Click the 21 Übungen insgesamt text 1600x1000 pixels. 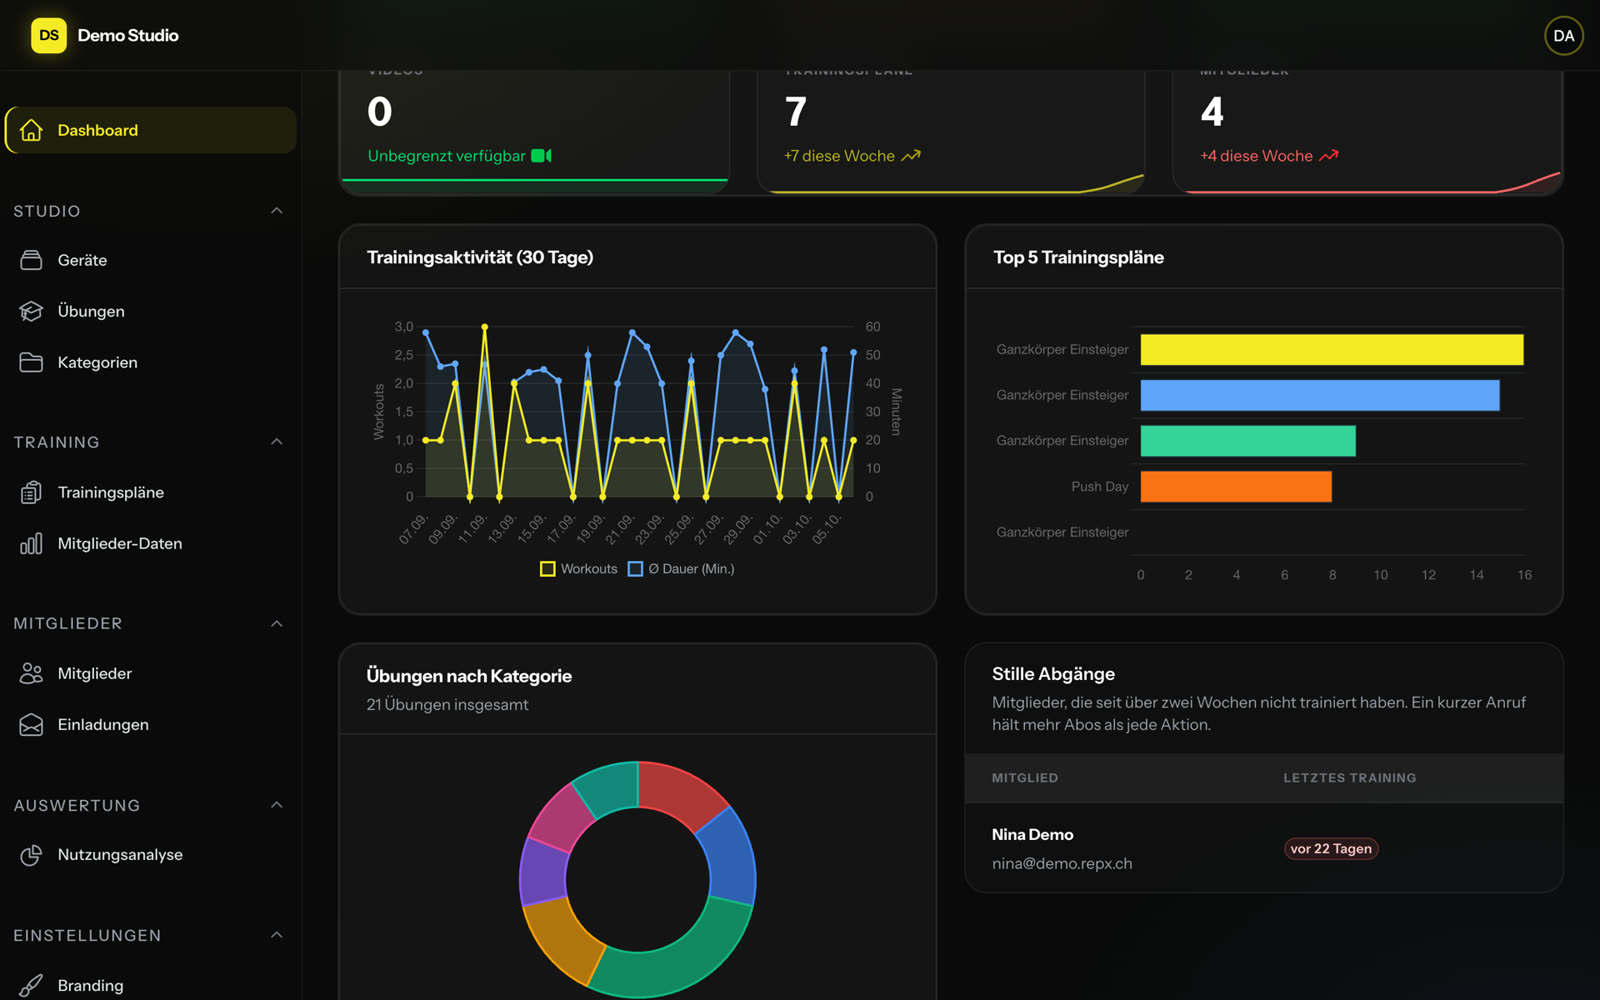click(x=447, y=705)
